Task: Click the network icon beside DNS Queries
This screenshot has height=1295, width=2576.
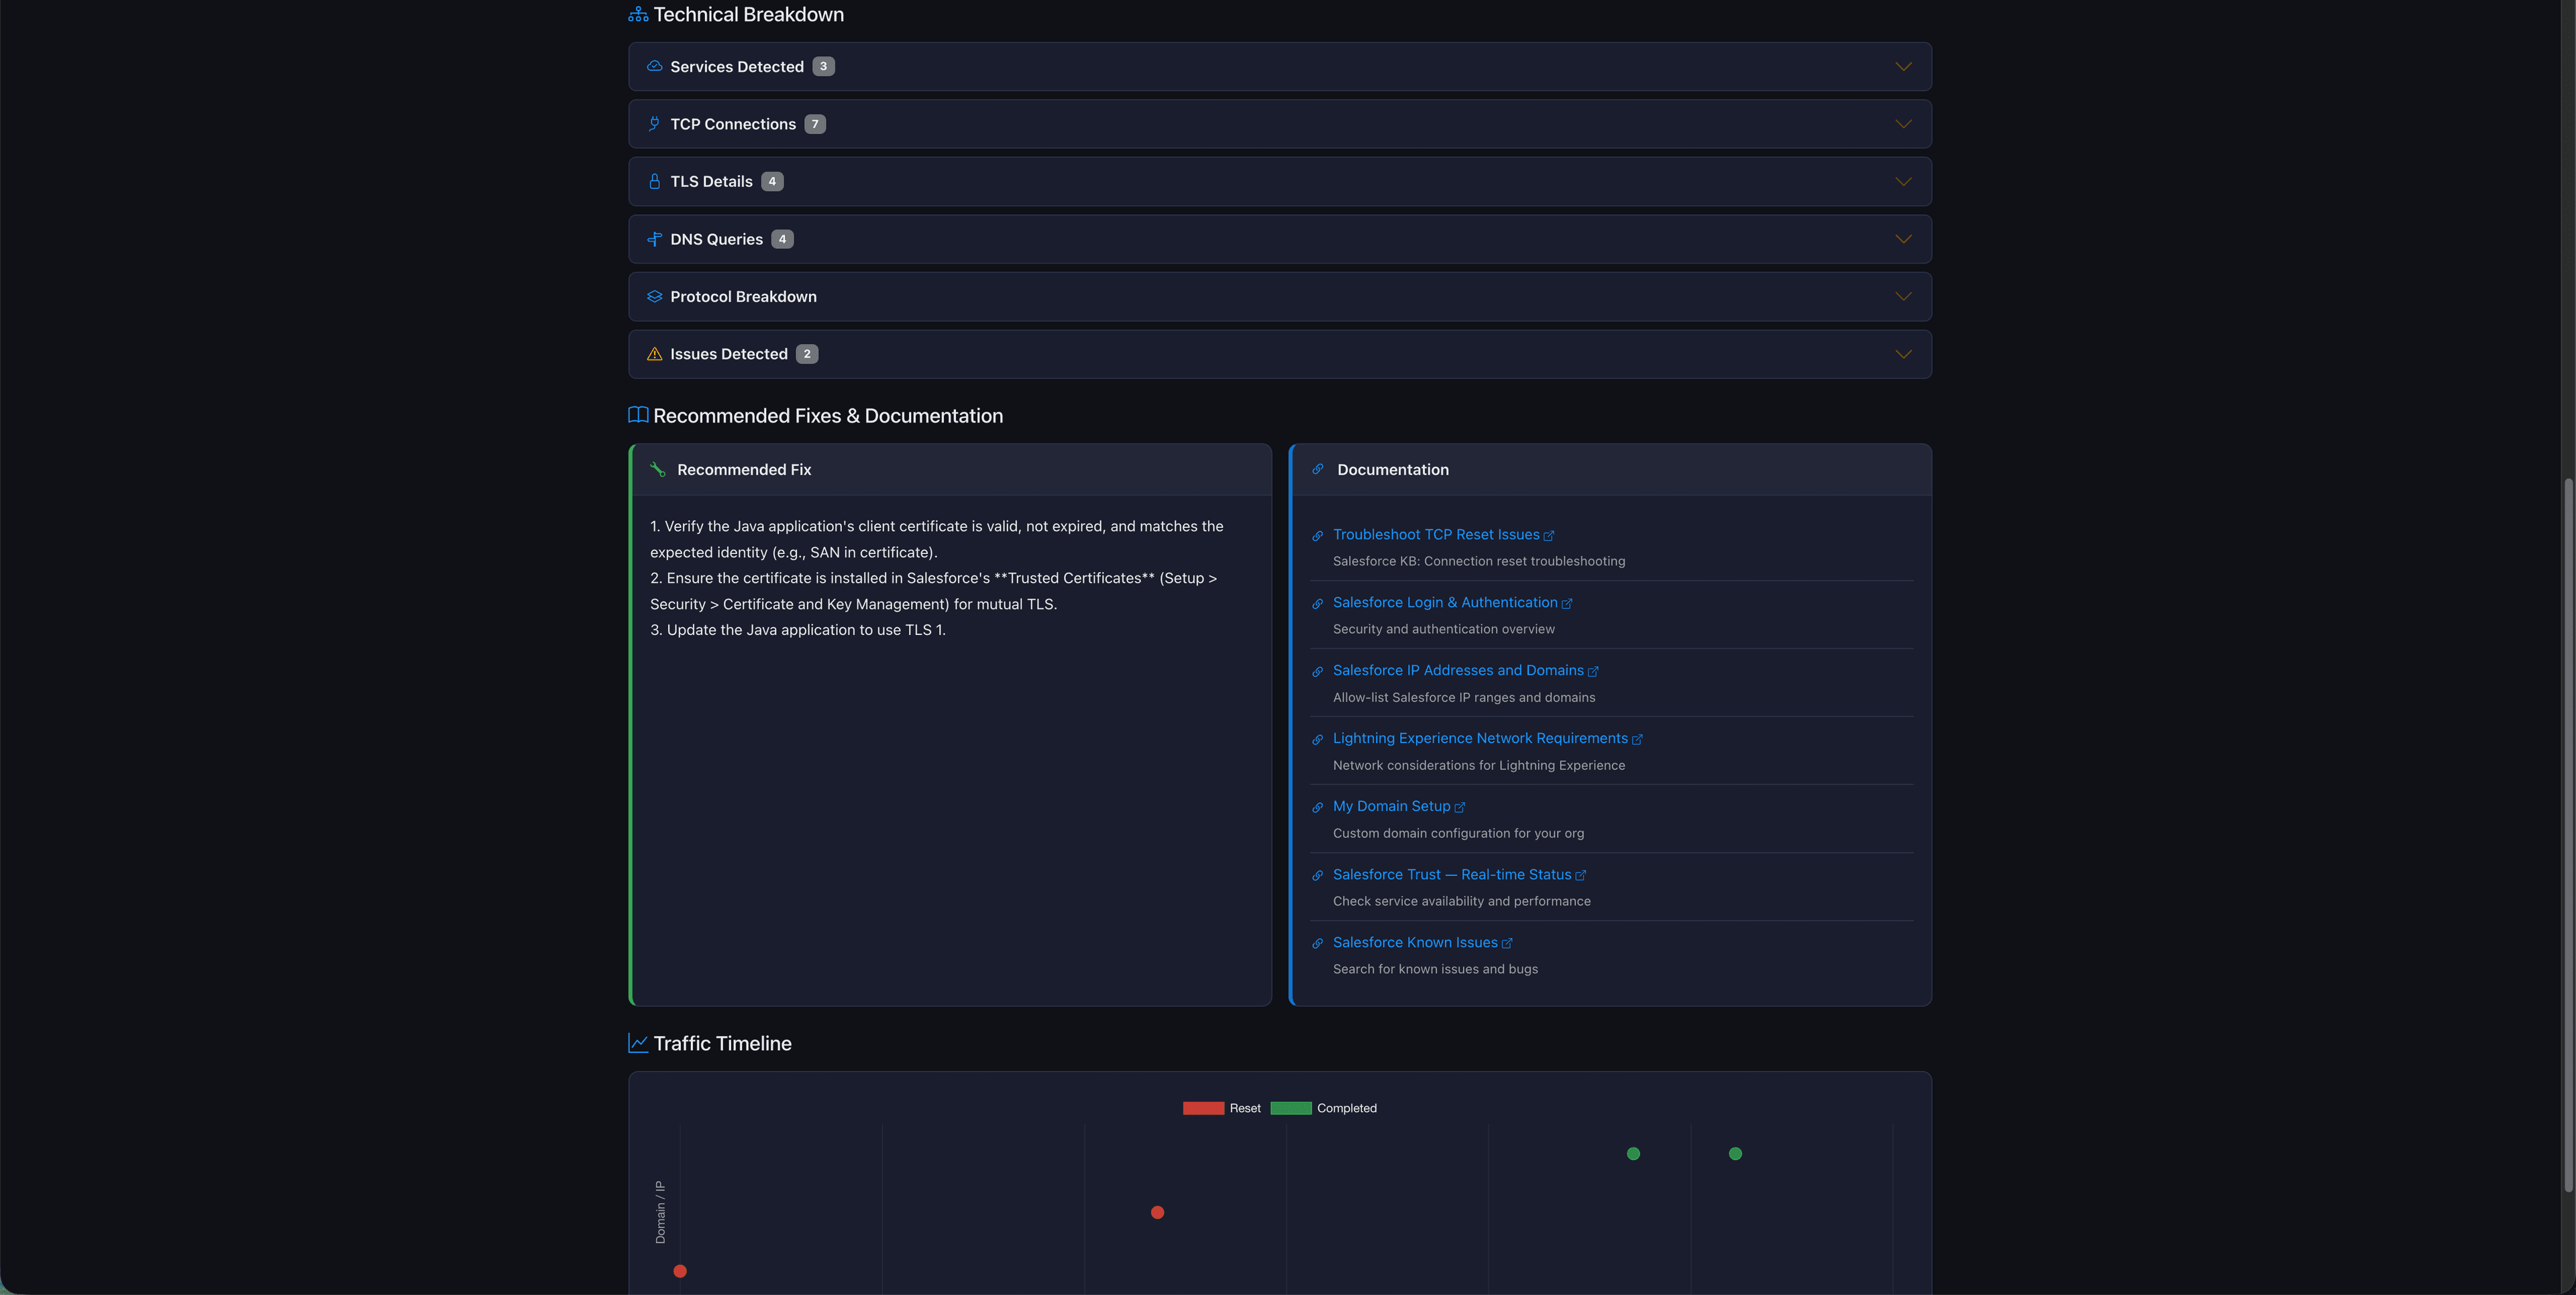Action: coord(654,238)
